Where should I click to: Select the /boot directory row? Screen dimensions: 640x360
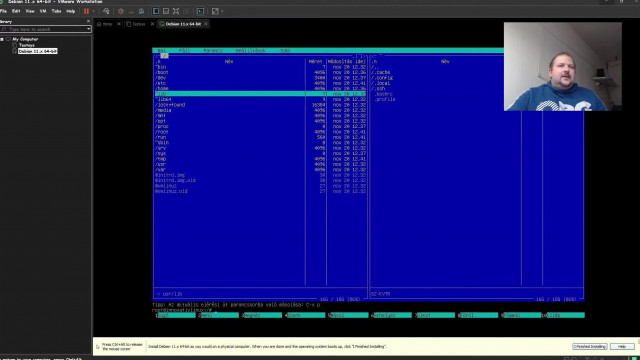click(260, 72)
